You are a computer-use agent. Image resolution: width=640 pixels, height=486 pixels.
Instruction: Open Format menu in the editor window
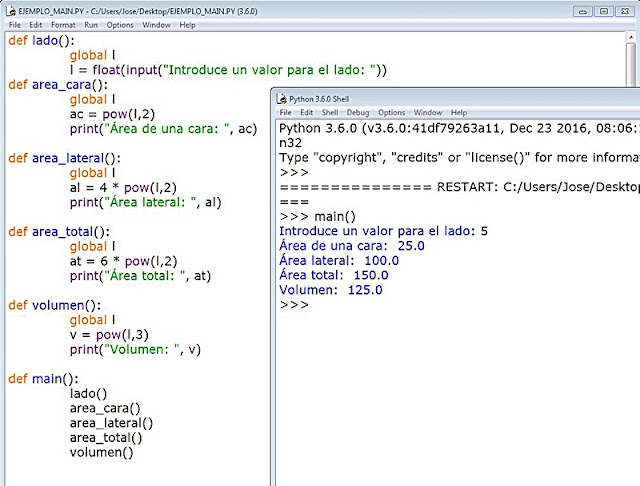pos(63,25)
